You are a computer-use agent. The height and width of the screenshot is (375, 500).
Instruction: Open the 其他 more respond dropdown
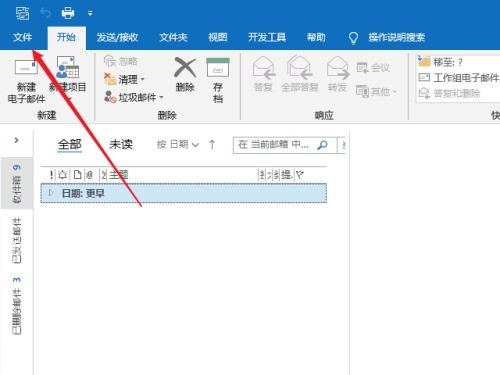pyautogui.click(x=377, y=91)
